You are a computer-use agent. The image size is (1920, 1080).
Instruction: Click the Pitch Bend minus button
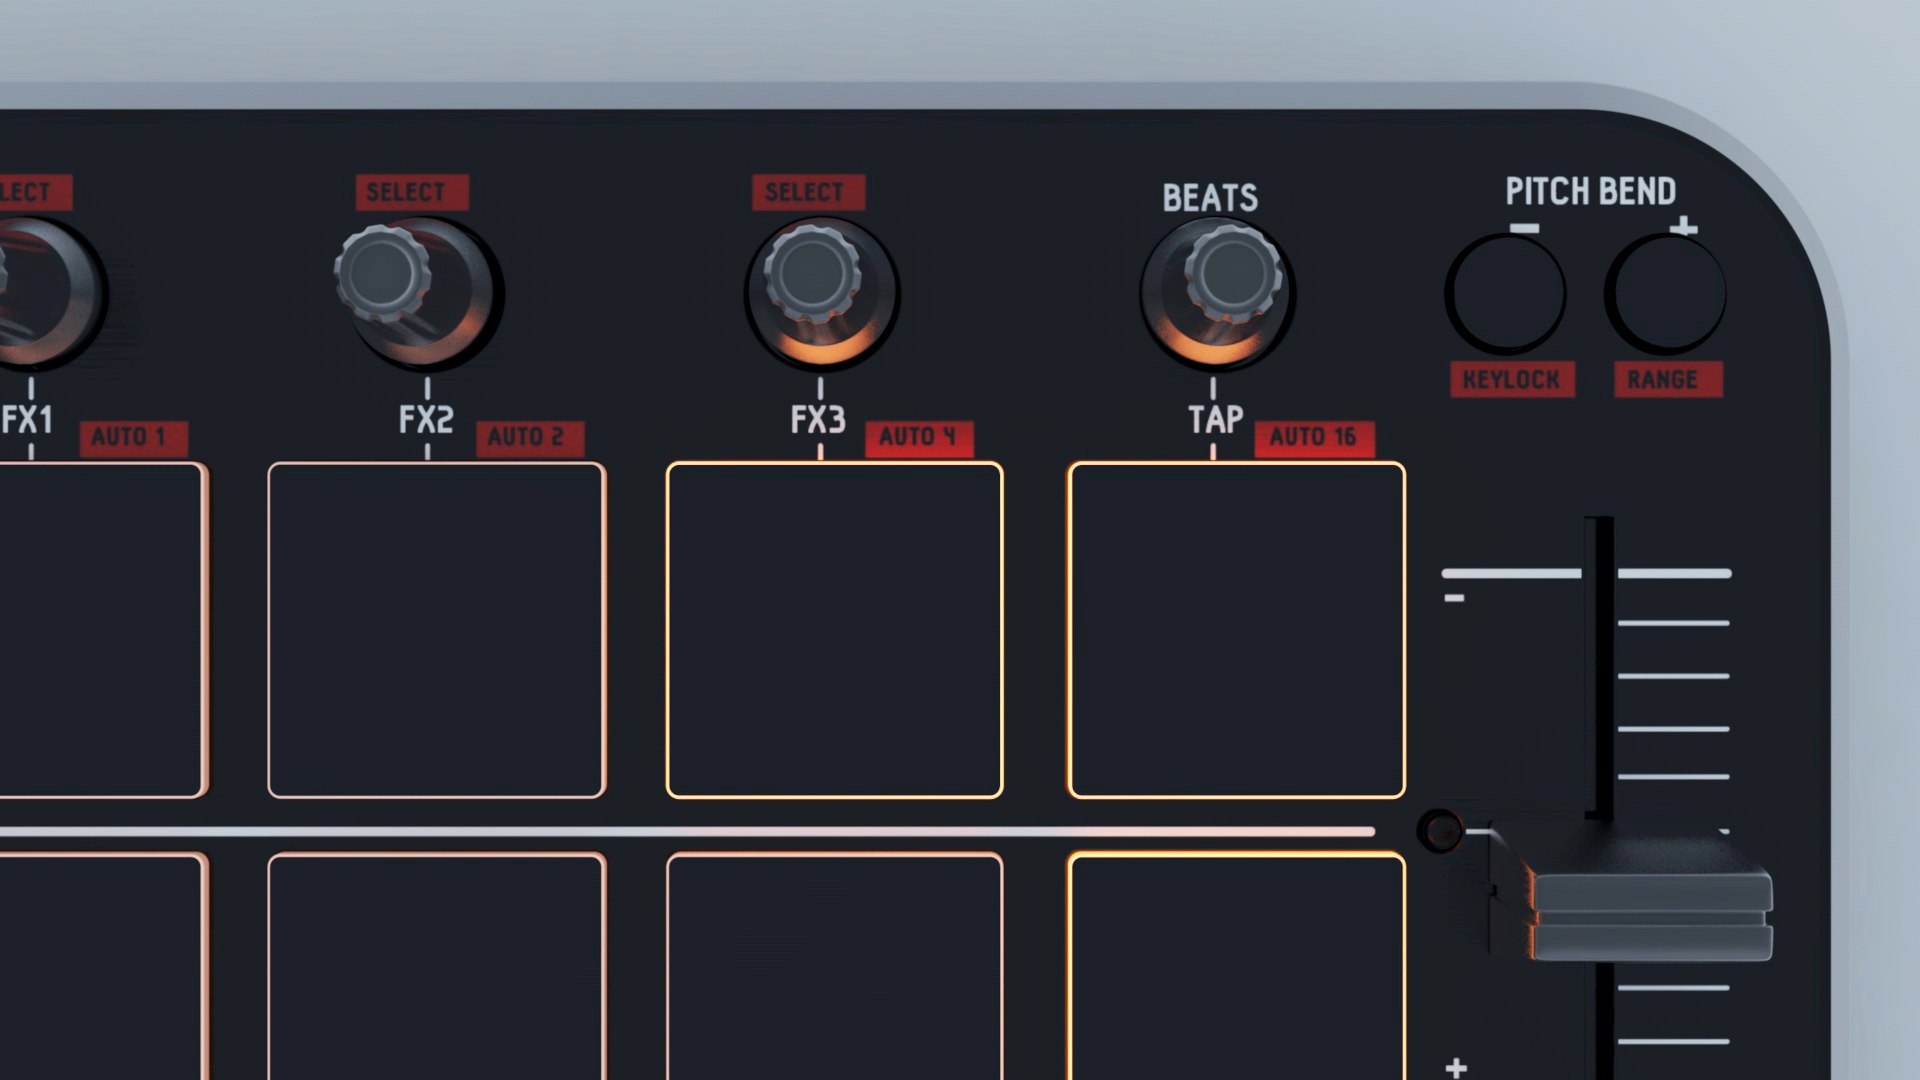(1505, 294)
